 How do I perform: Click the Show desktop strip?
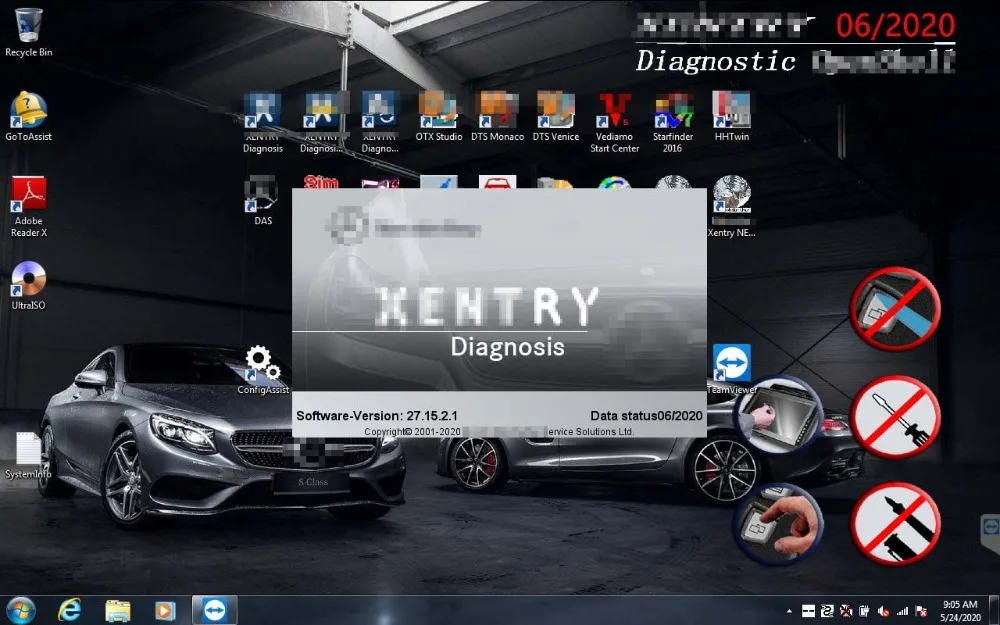[x=995, y=610]
